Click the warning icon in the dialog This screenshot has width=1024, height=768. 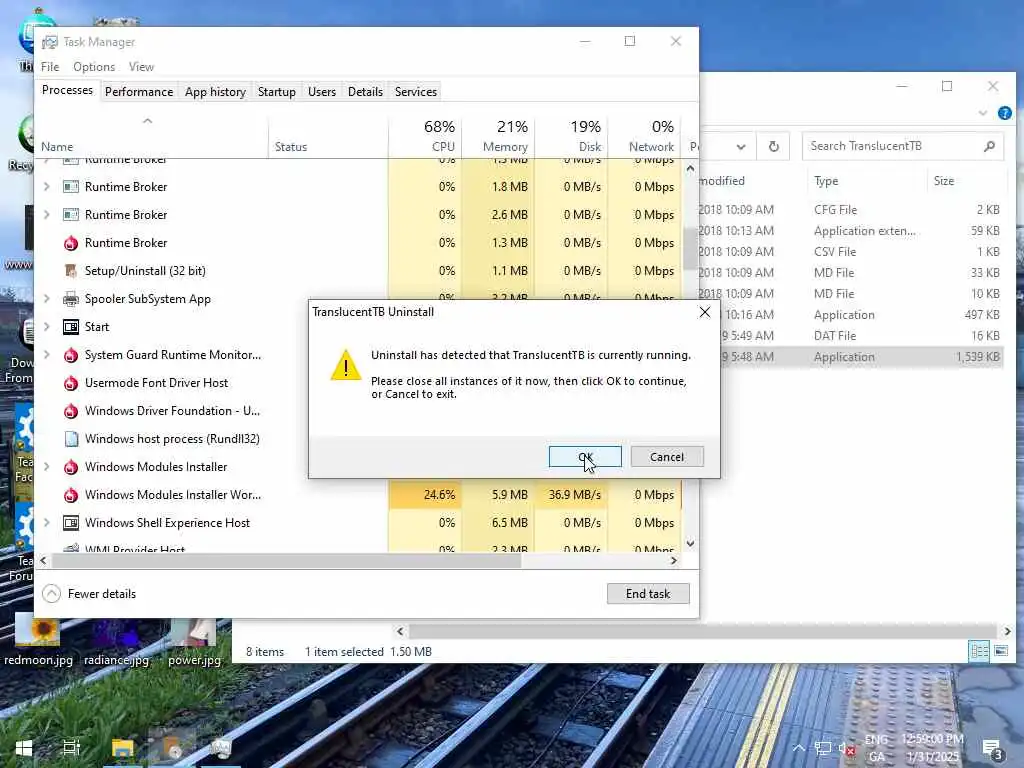point(345,365)
